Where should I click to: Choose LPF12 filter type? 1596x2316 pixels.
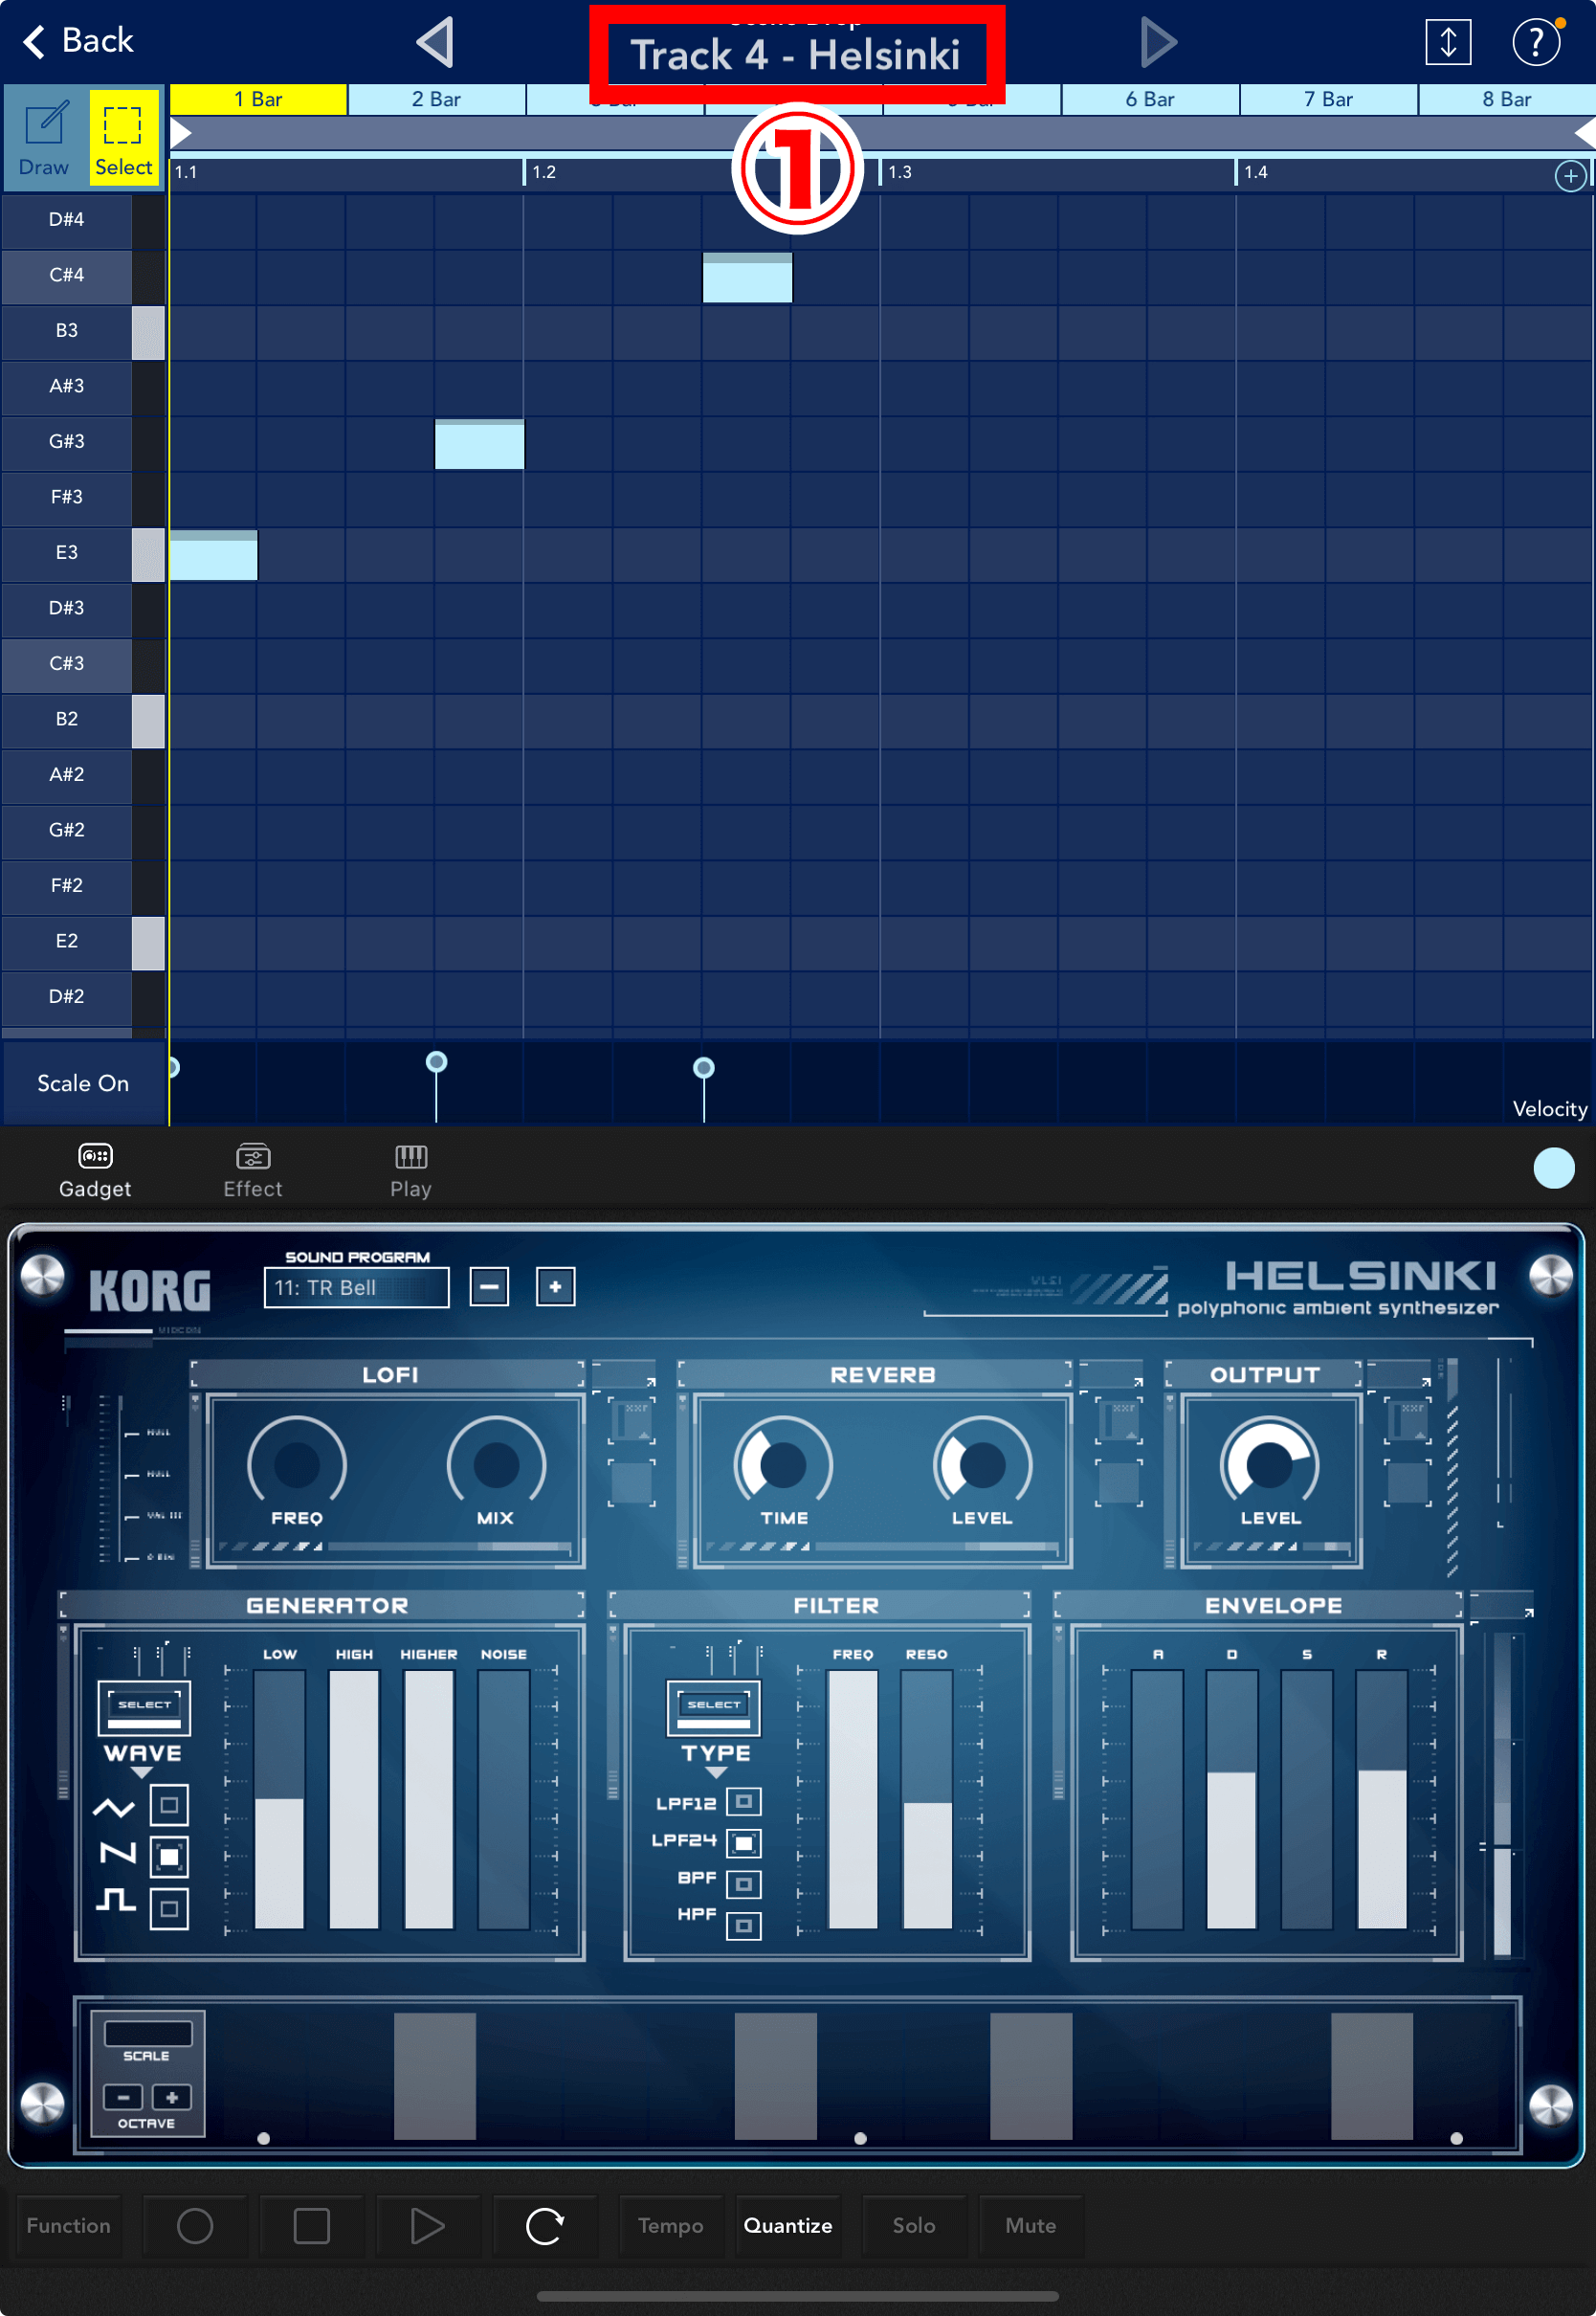click(x=743, y=1802)
